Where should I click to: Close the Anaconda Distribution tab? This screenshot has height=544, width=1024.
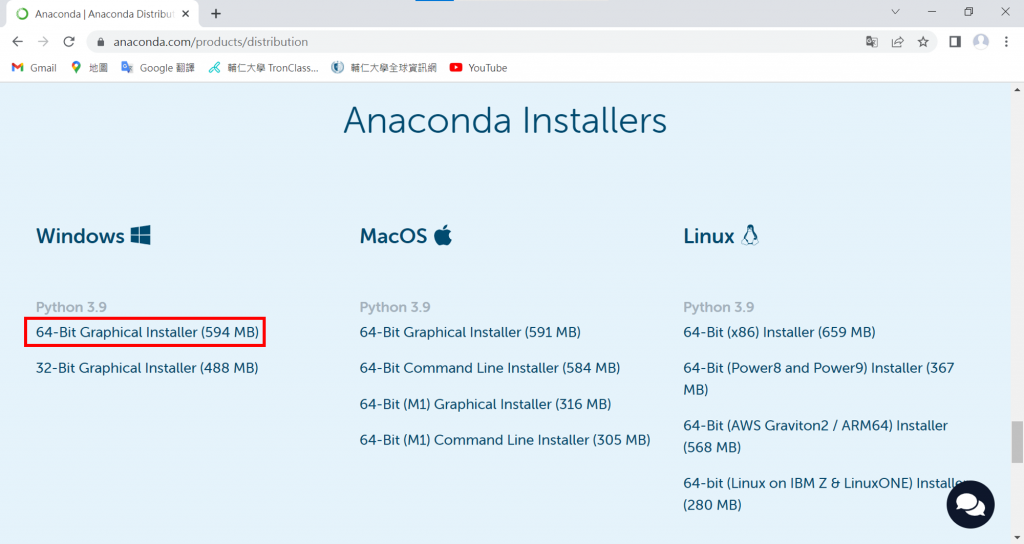tap(185, 14)
